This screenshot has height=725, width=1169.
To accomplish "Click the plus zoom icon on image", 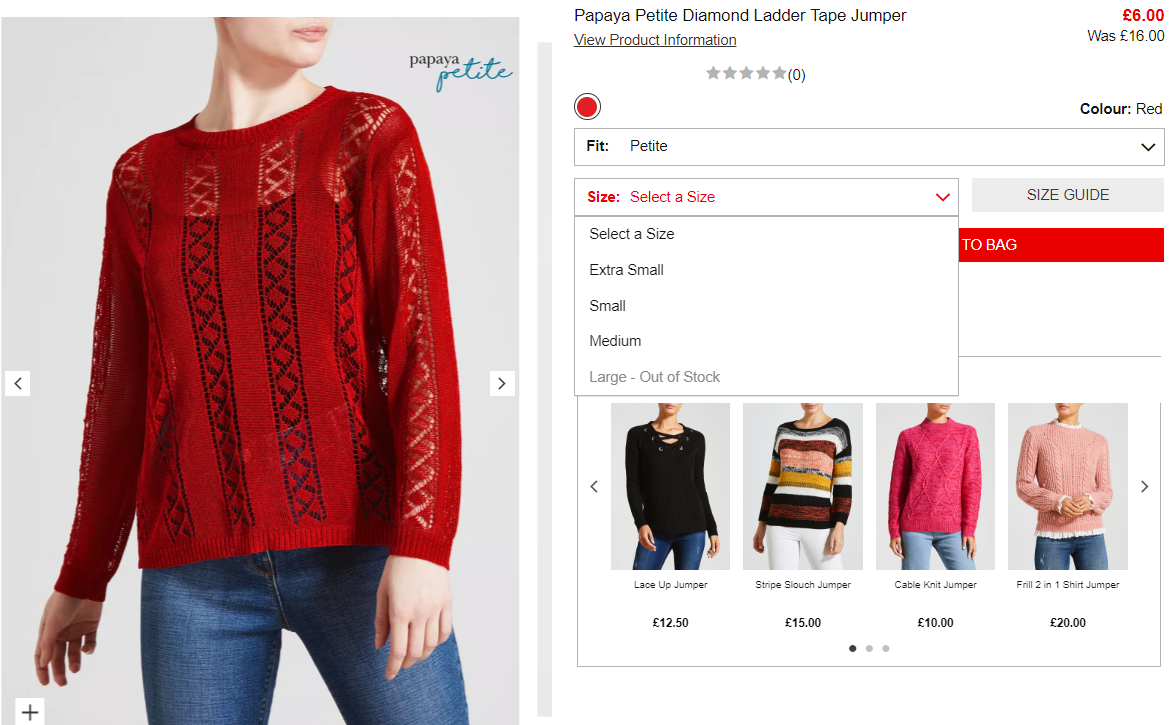I will [x=30, y=712].
